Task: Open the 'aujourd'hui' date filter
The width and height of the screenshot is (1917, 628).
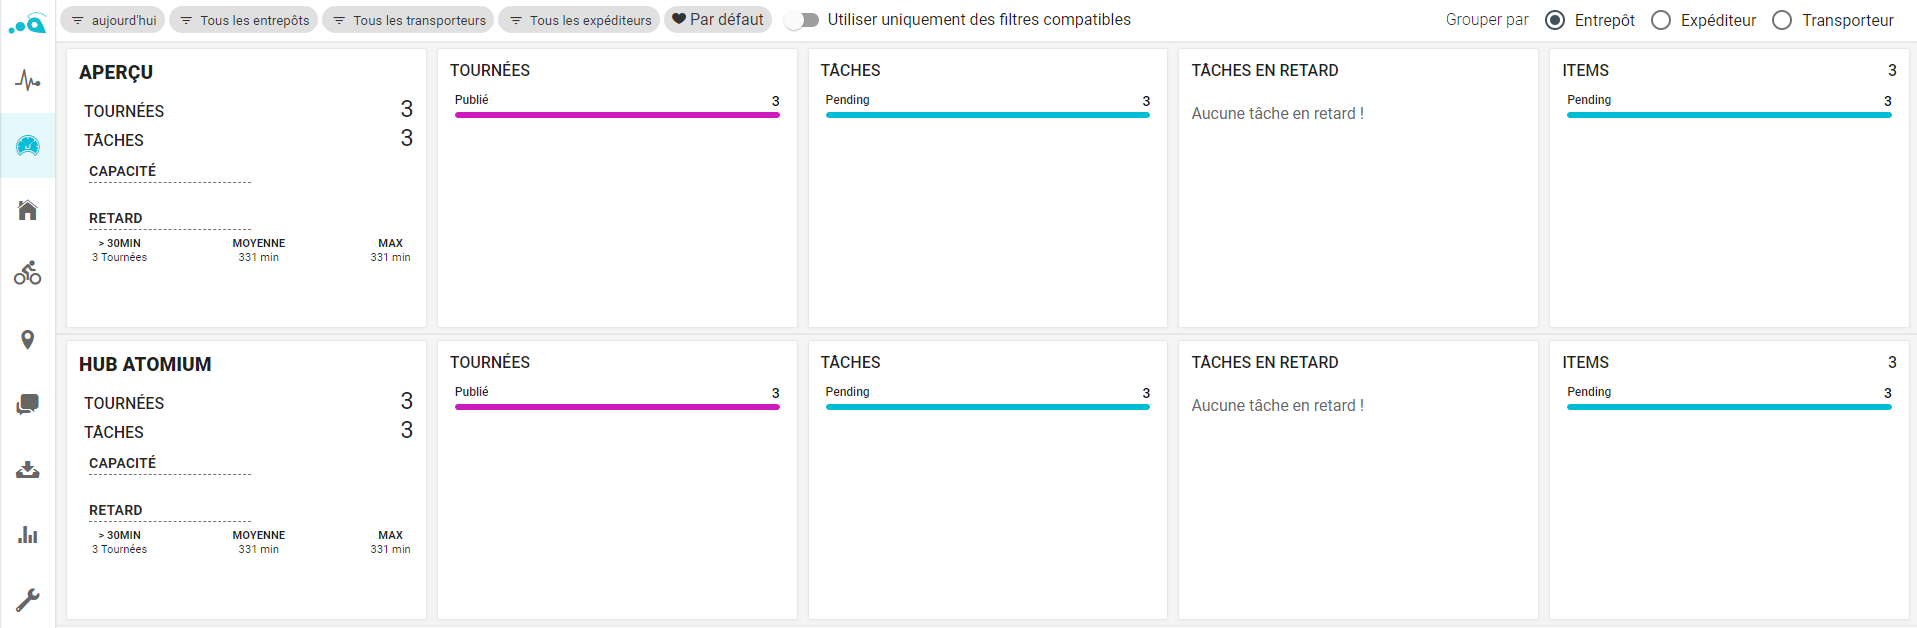Action: [x=113, y=20]
